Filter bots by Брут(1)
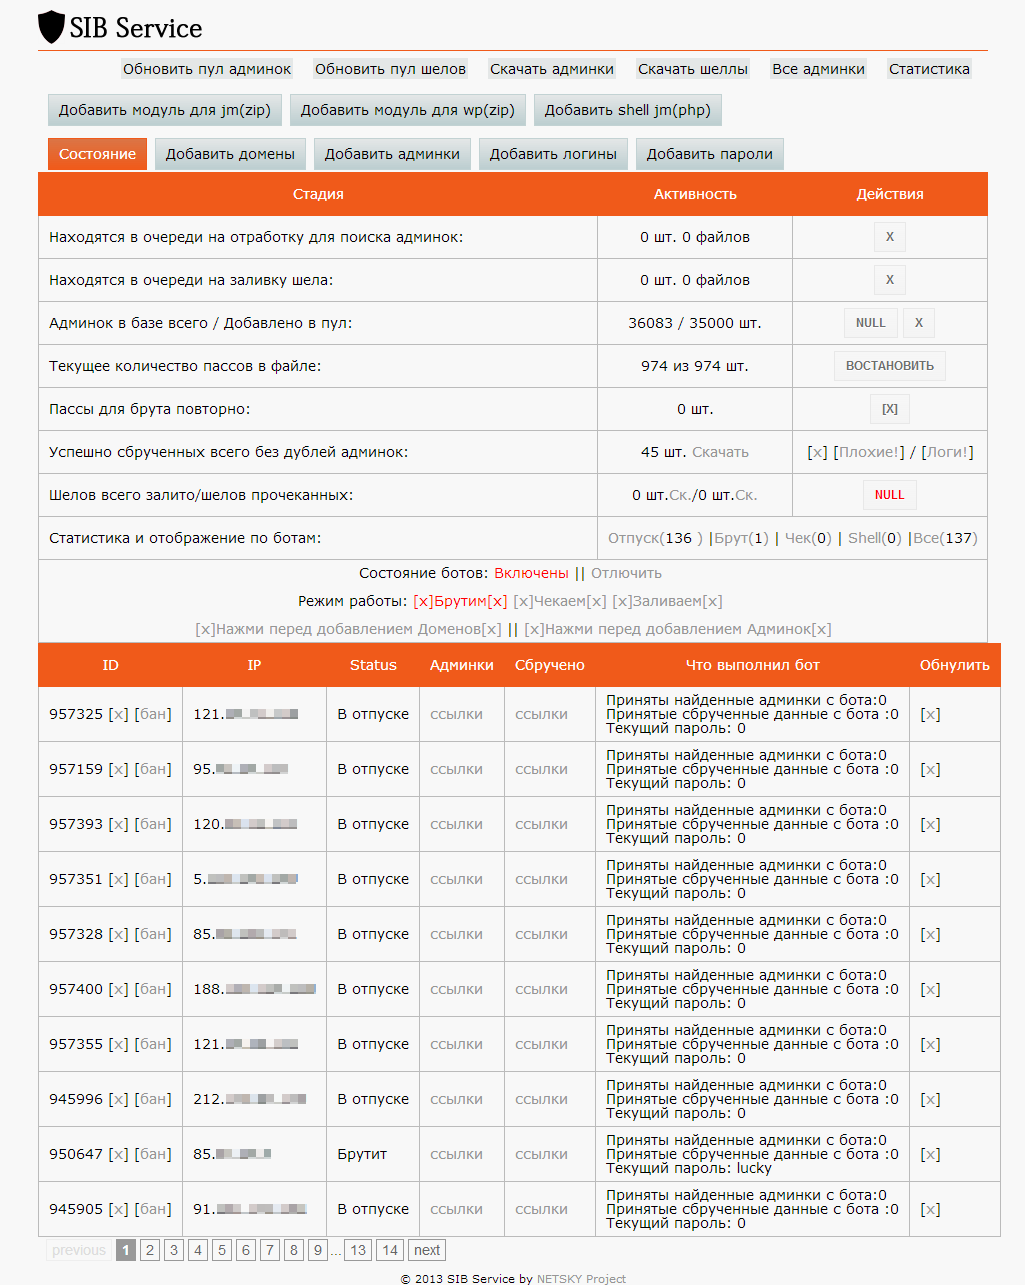Image resolution: width=1025 pixels, height=1285 pixels. 741,538
